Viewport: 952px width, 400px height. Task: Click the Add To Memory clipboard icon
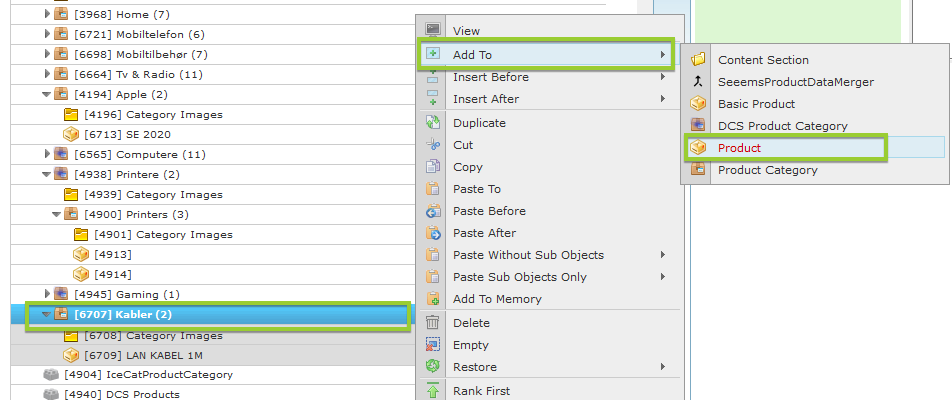coord(433,299)
